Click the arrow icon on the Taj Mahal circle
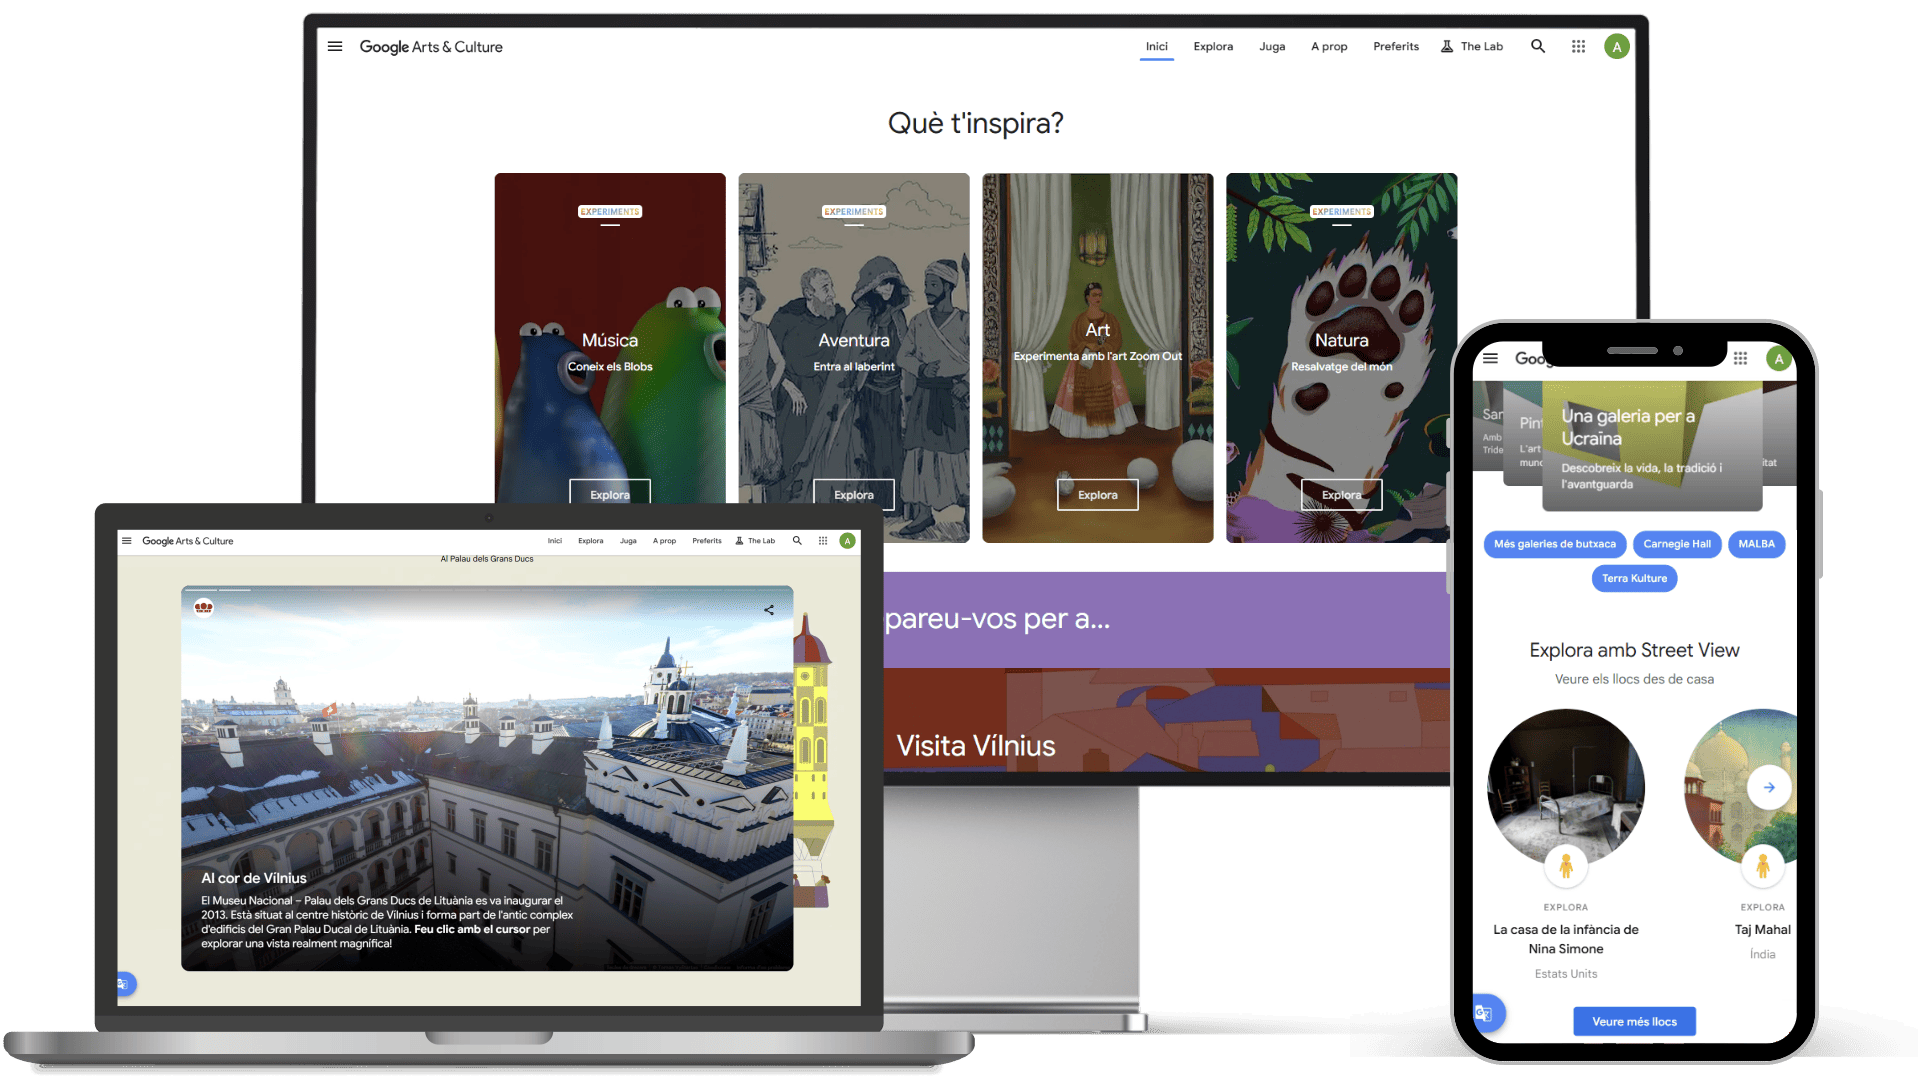The image size is (1920, 1080). [x=1769, y=787]
